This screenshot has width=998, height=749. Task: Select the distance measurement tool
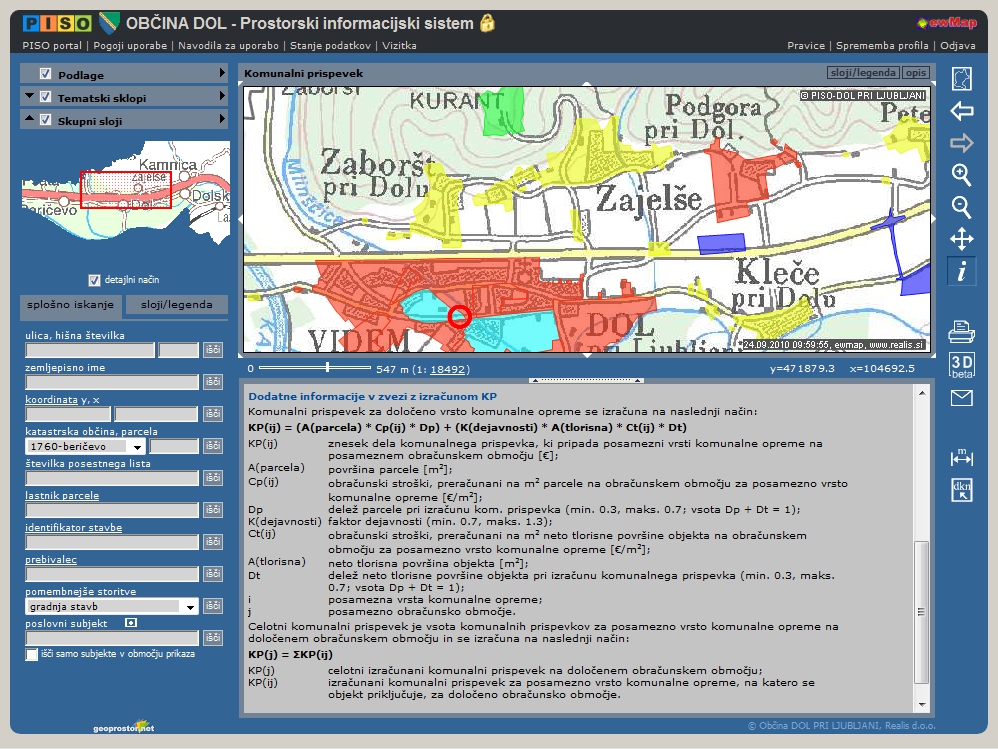[961, 457]
